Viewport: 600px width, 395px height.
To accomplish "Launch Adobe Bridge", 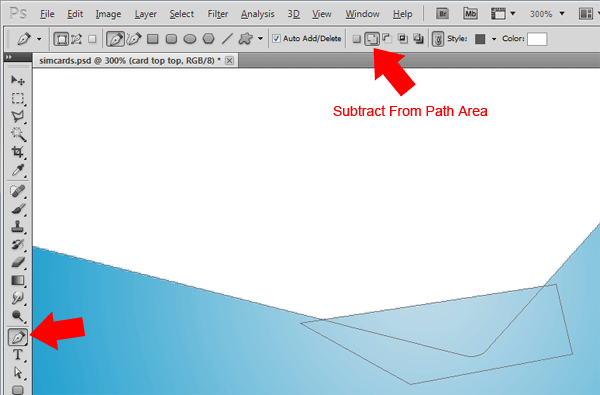I will pyautogui.click(x=442, y=14).
